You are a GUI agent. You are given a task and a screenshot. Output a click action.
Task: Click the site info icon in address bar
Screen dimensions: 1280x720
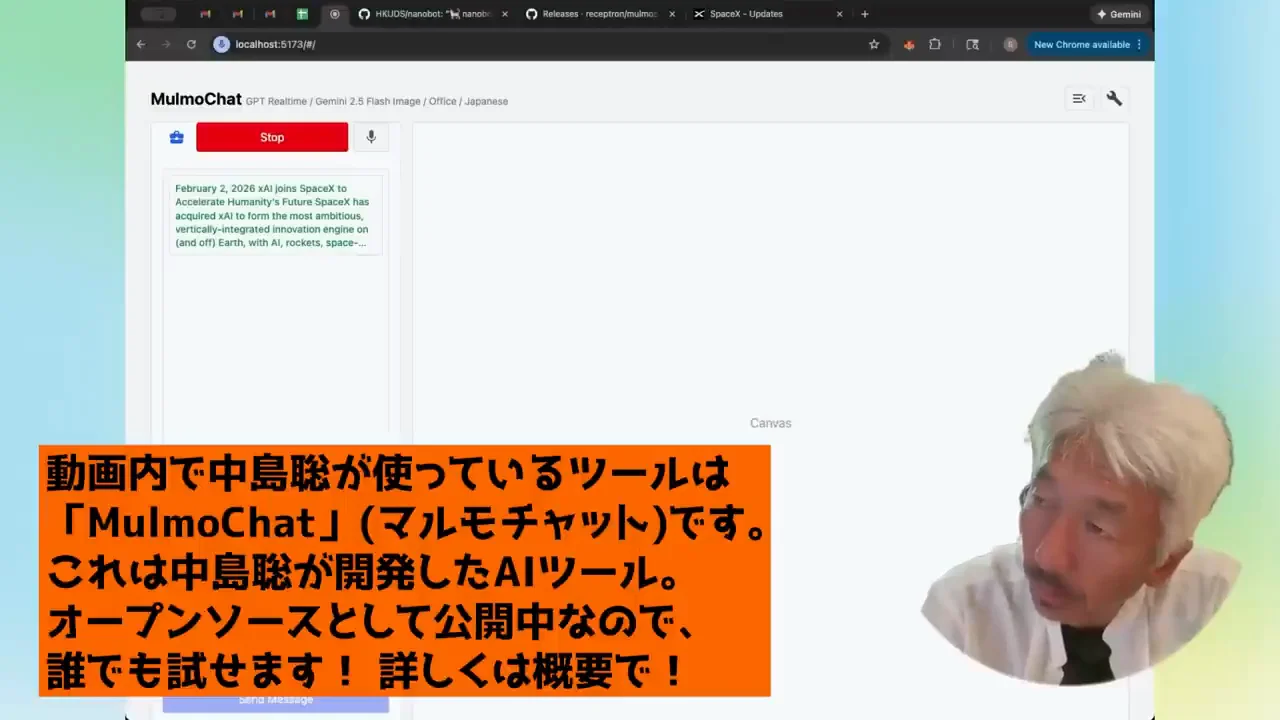click(222, 44)
